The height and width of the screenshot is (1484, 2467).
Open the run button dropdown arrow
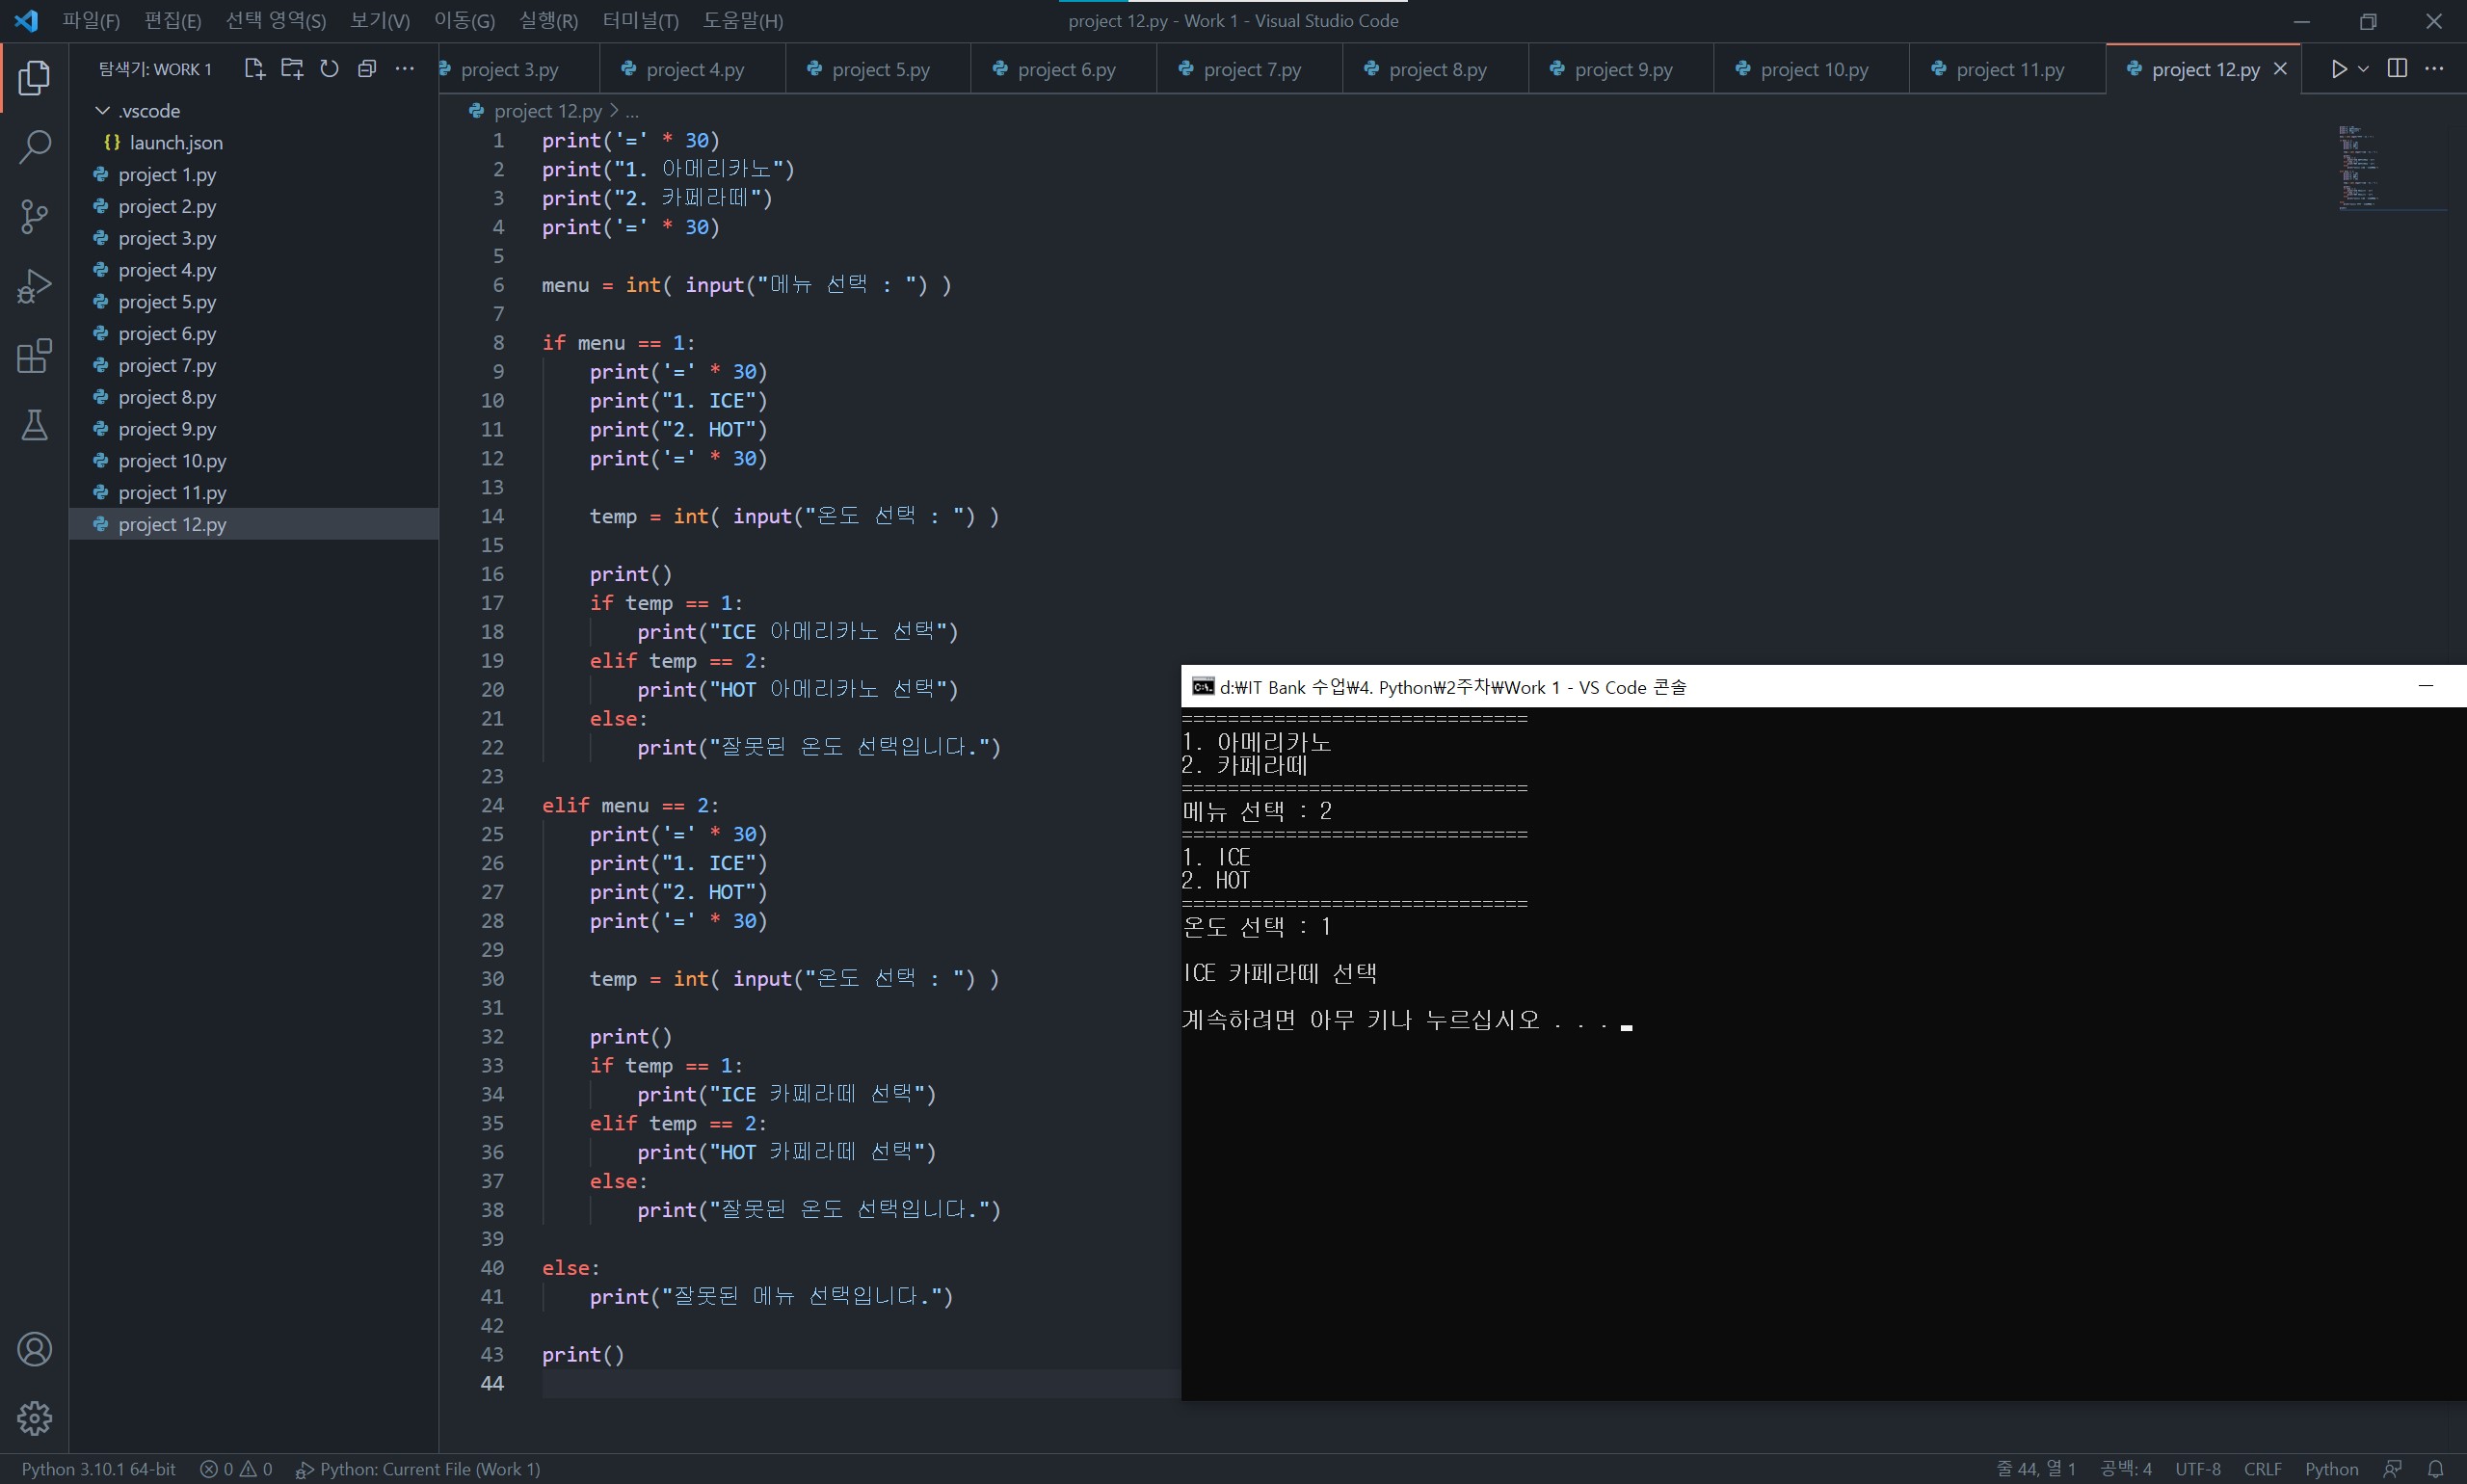click(2363, 69)
